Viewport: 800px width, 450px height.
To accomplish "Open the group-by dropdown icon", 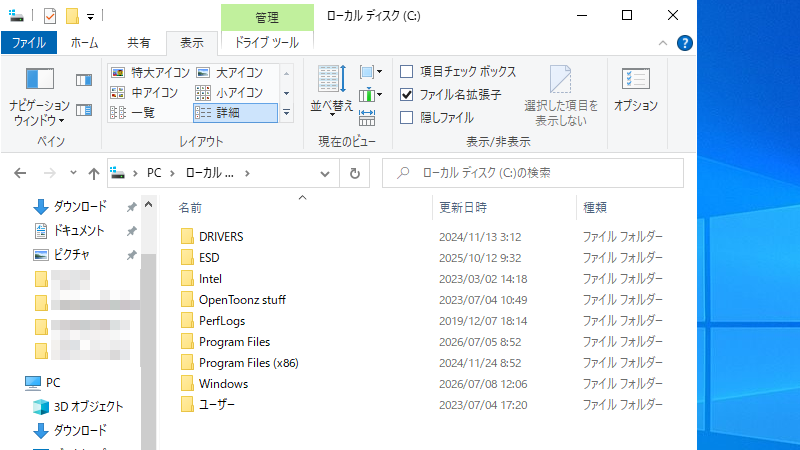I will (x=371, y=72).
